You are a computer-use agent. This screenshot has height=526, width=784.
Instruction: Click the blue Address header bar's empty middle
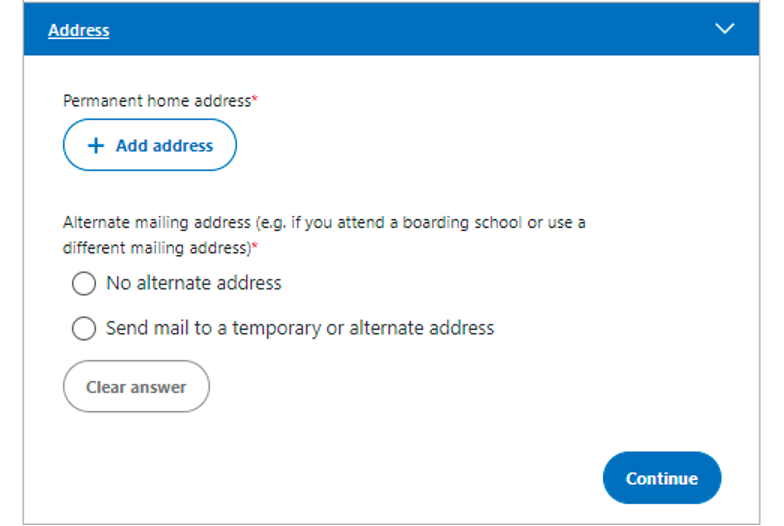[400, 30]
